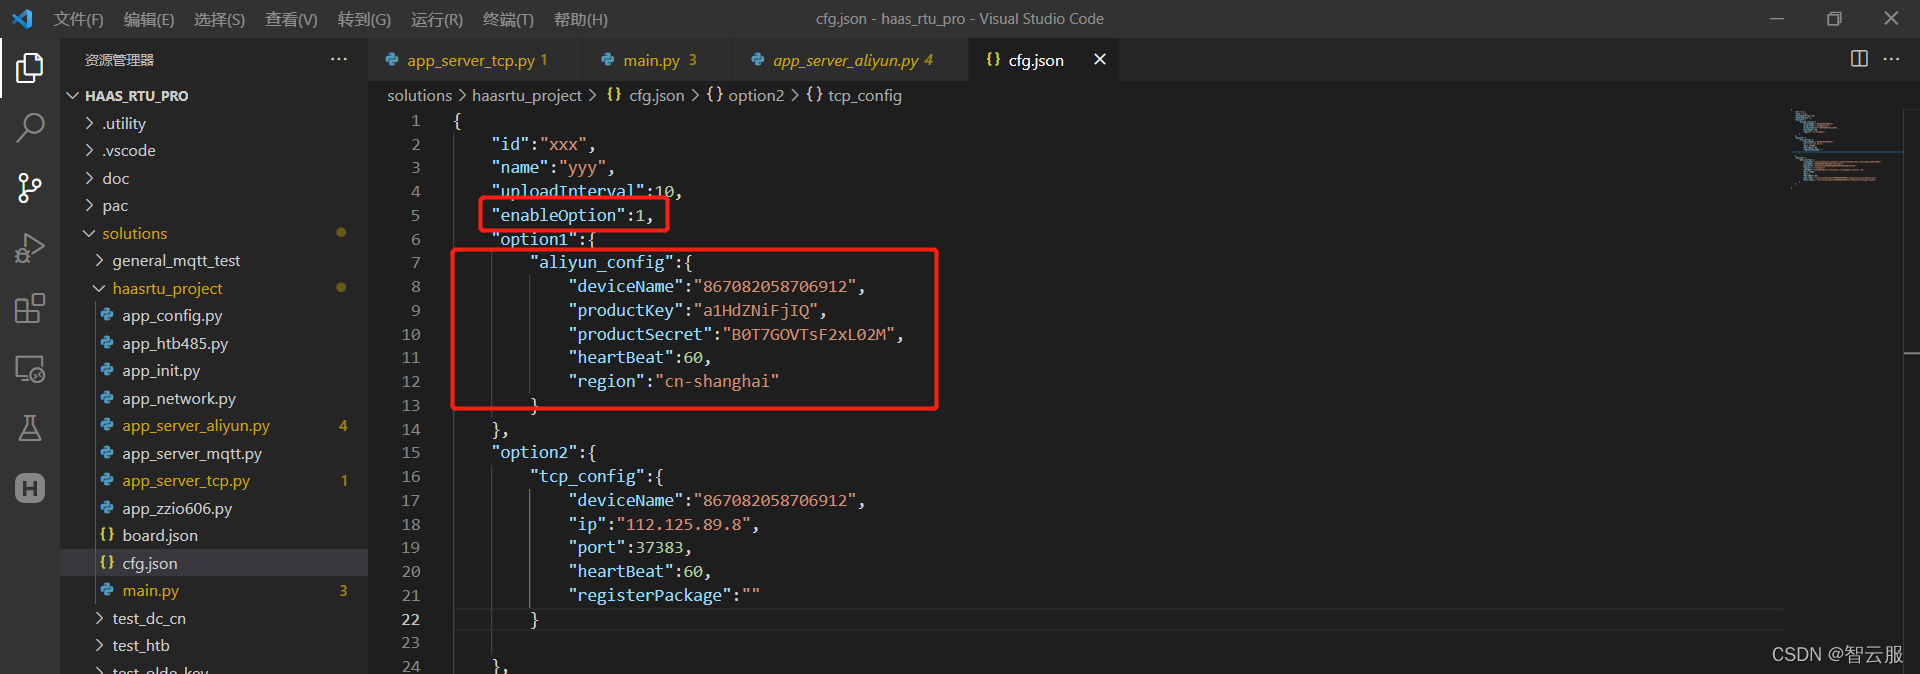The image size is (1920, 674).
Task: Open board.json in explorer
Action: pyautogui.click(x=214, y=535)
